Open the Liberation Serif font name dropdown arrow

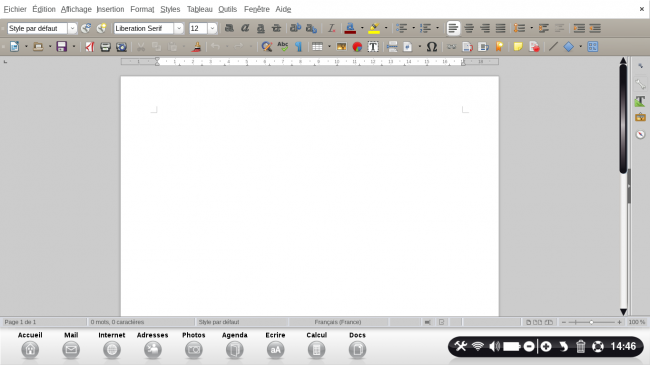click(179, 28)
